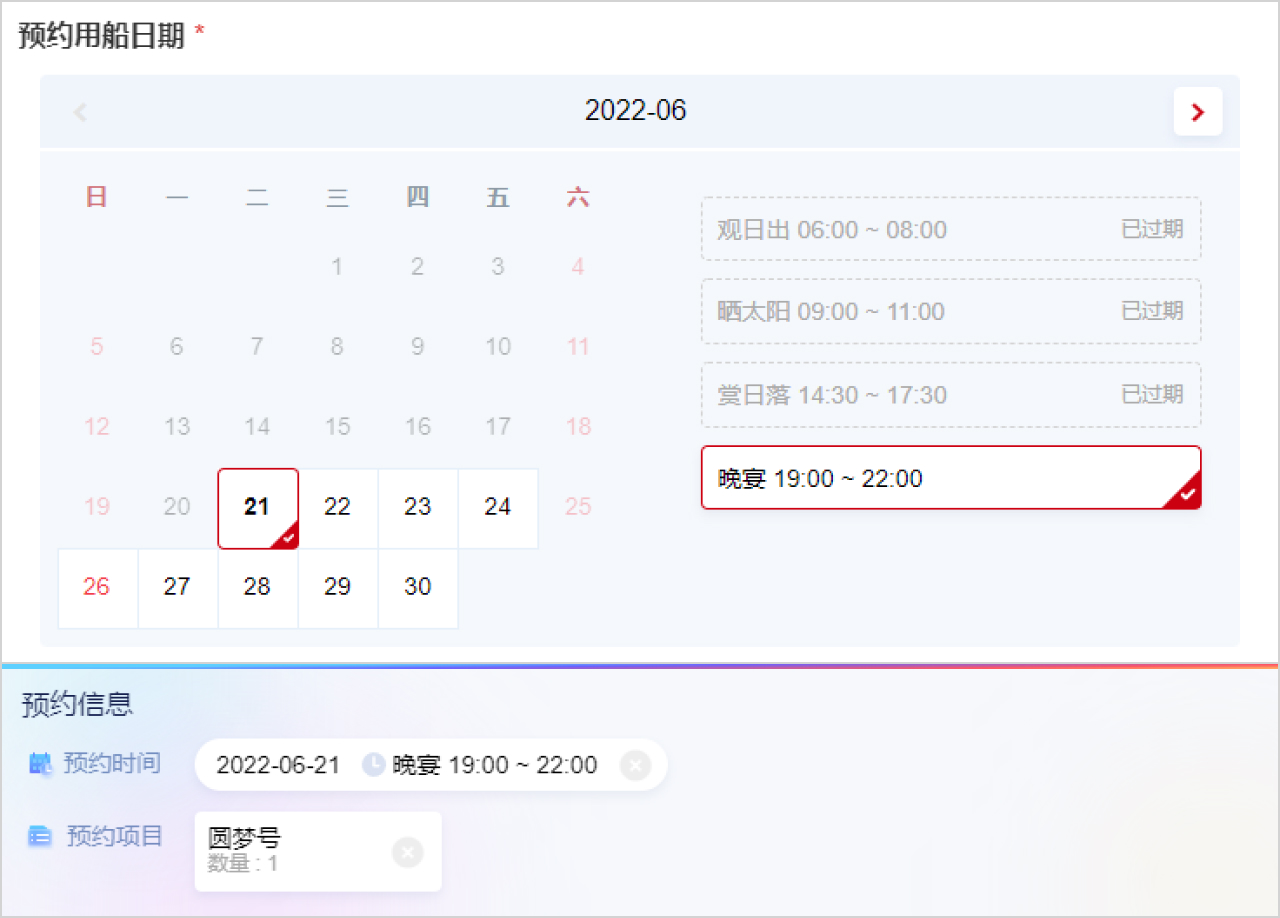
Task: Select expired slot 观日出 06:00 ~ 08:00
Action: 950,229
